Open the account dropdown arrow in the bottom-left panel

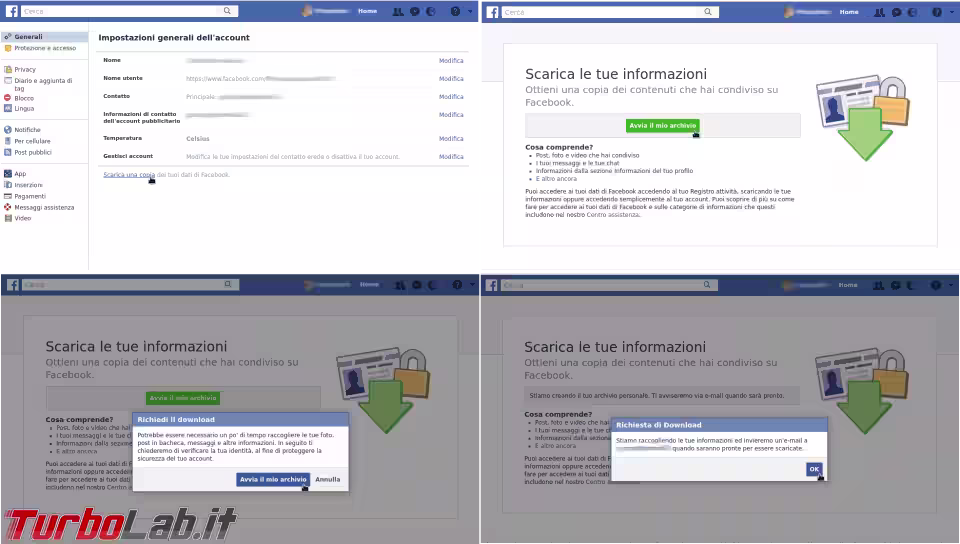[472, 285]
